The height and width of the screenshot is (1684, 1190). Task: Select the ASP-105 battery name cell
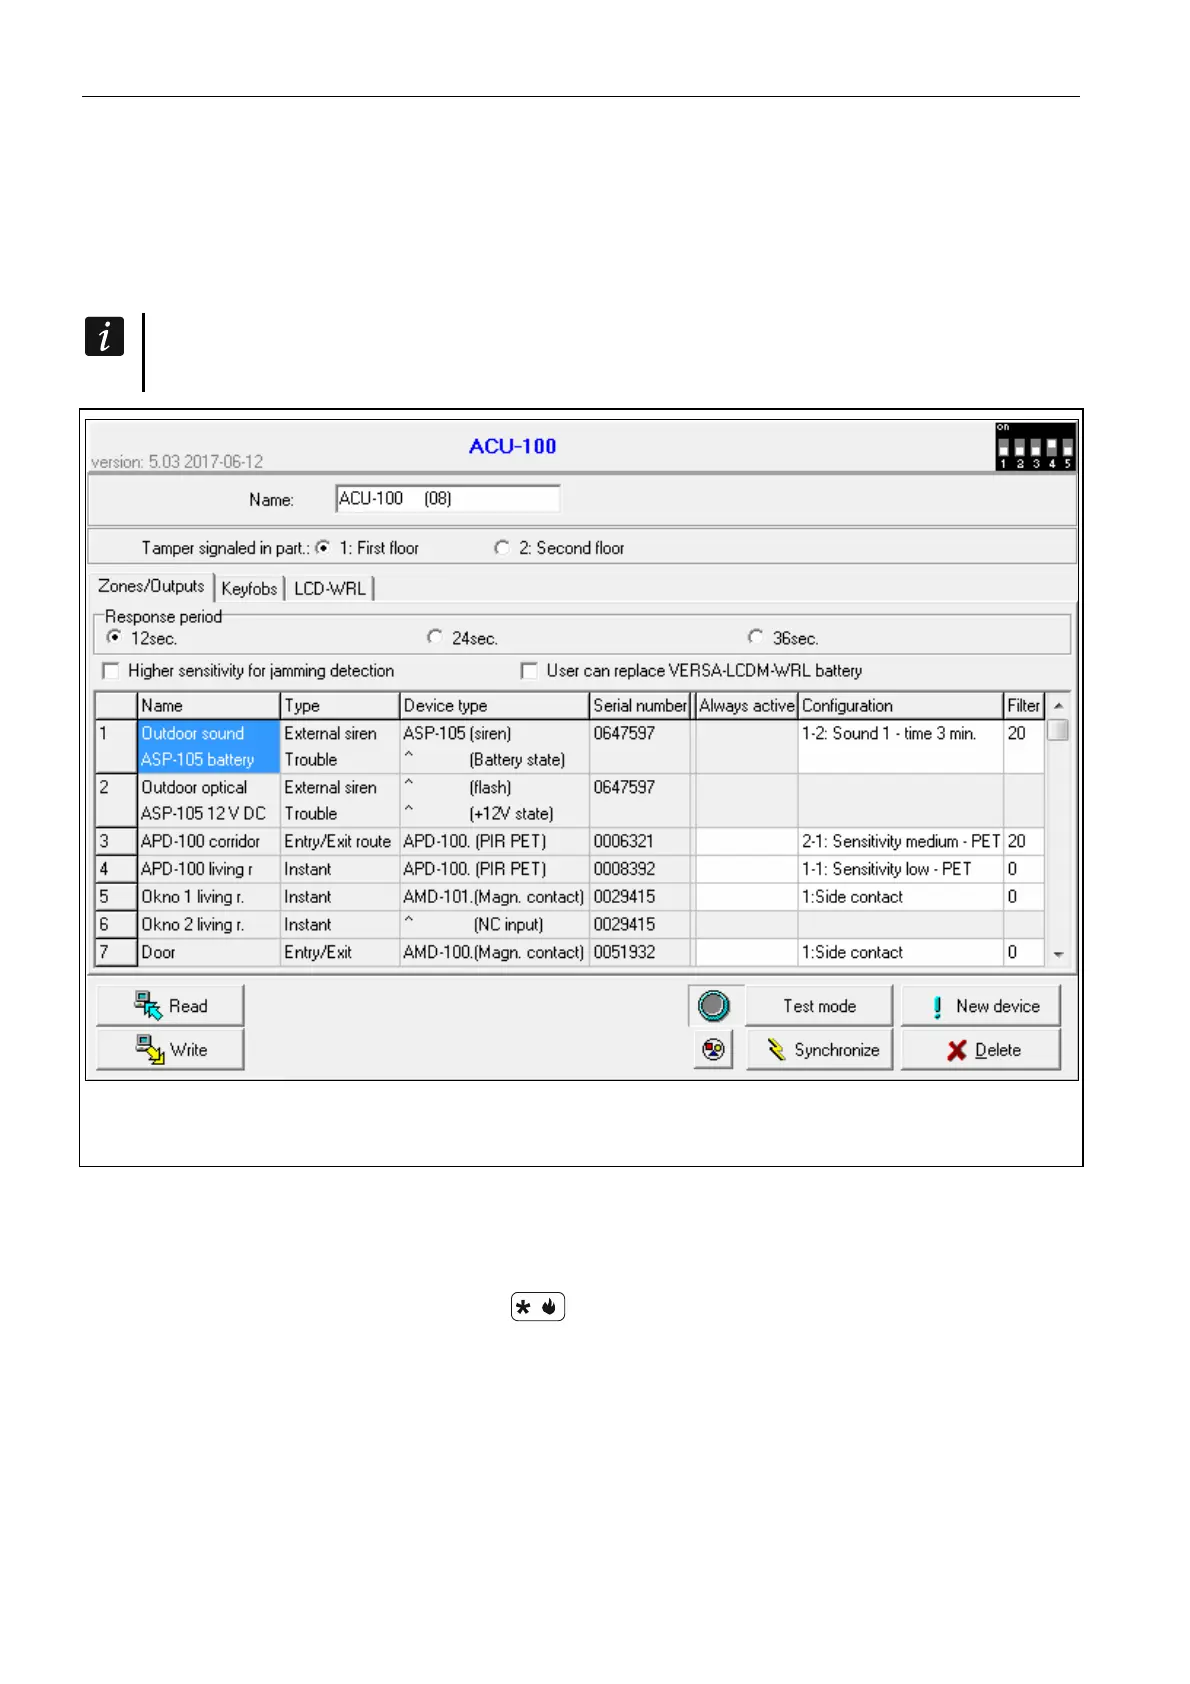(x=208, y=759)
